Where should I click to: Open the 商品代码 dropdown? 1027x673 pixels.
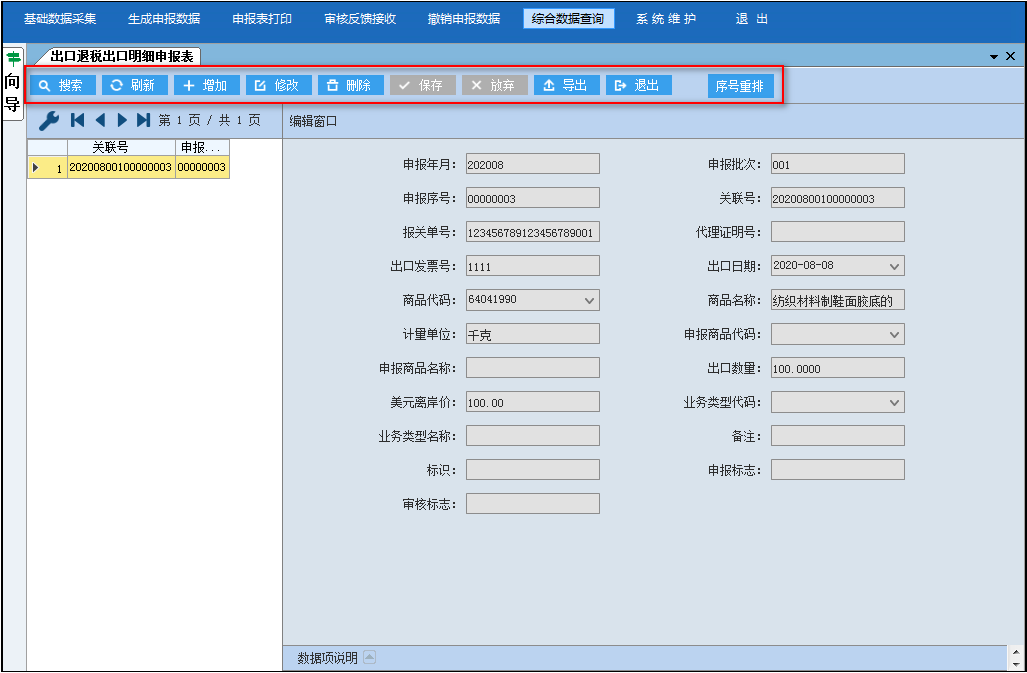[x=589, y=300]
